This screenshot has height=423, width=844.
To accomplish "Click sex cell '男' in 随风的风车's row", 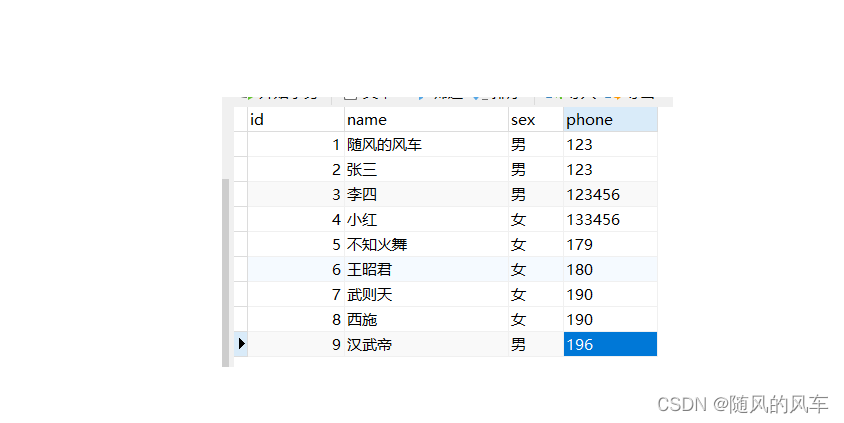I will pyautogui.click(x=536, y=144).
